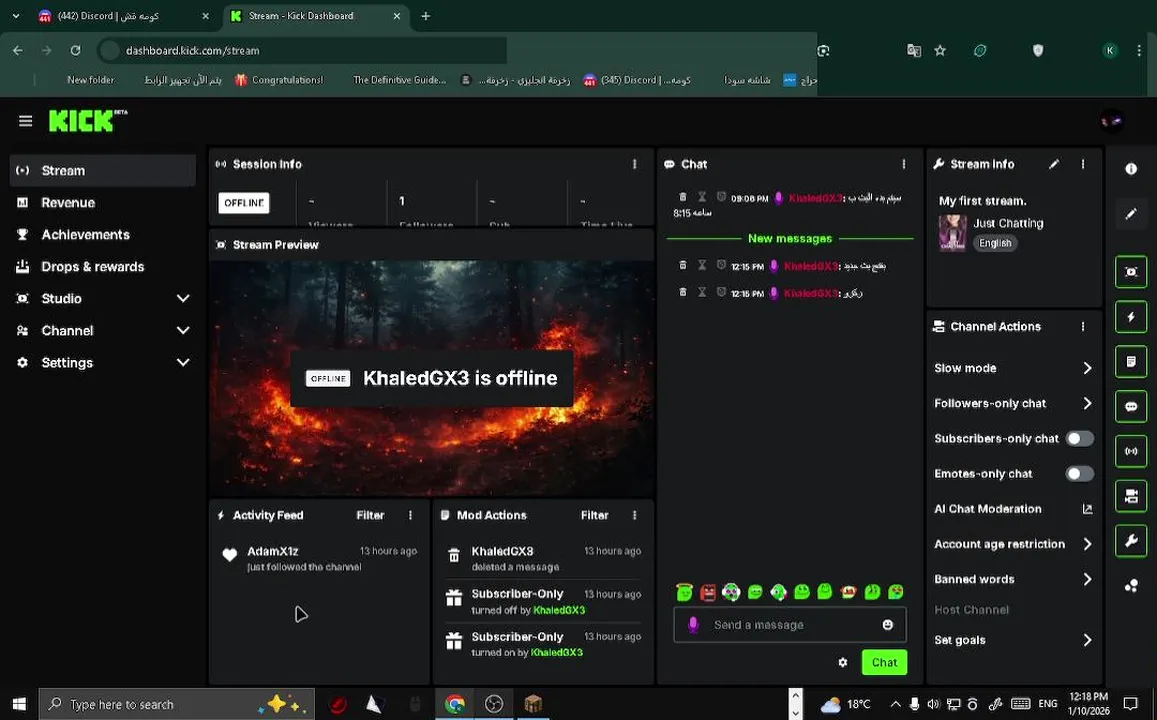Open Session Info panel options menu
The height and width of the screenshot is (720, 1157).
635,165
